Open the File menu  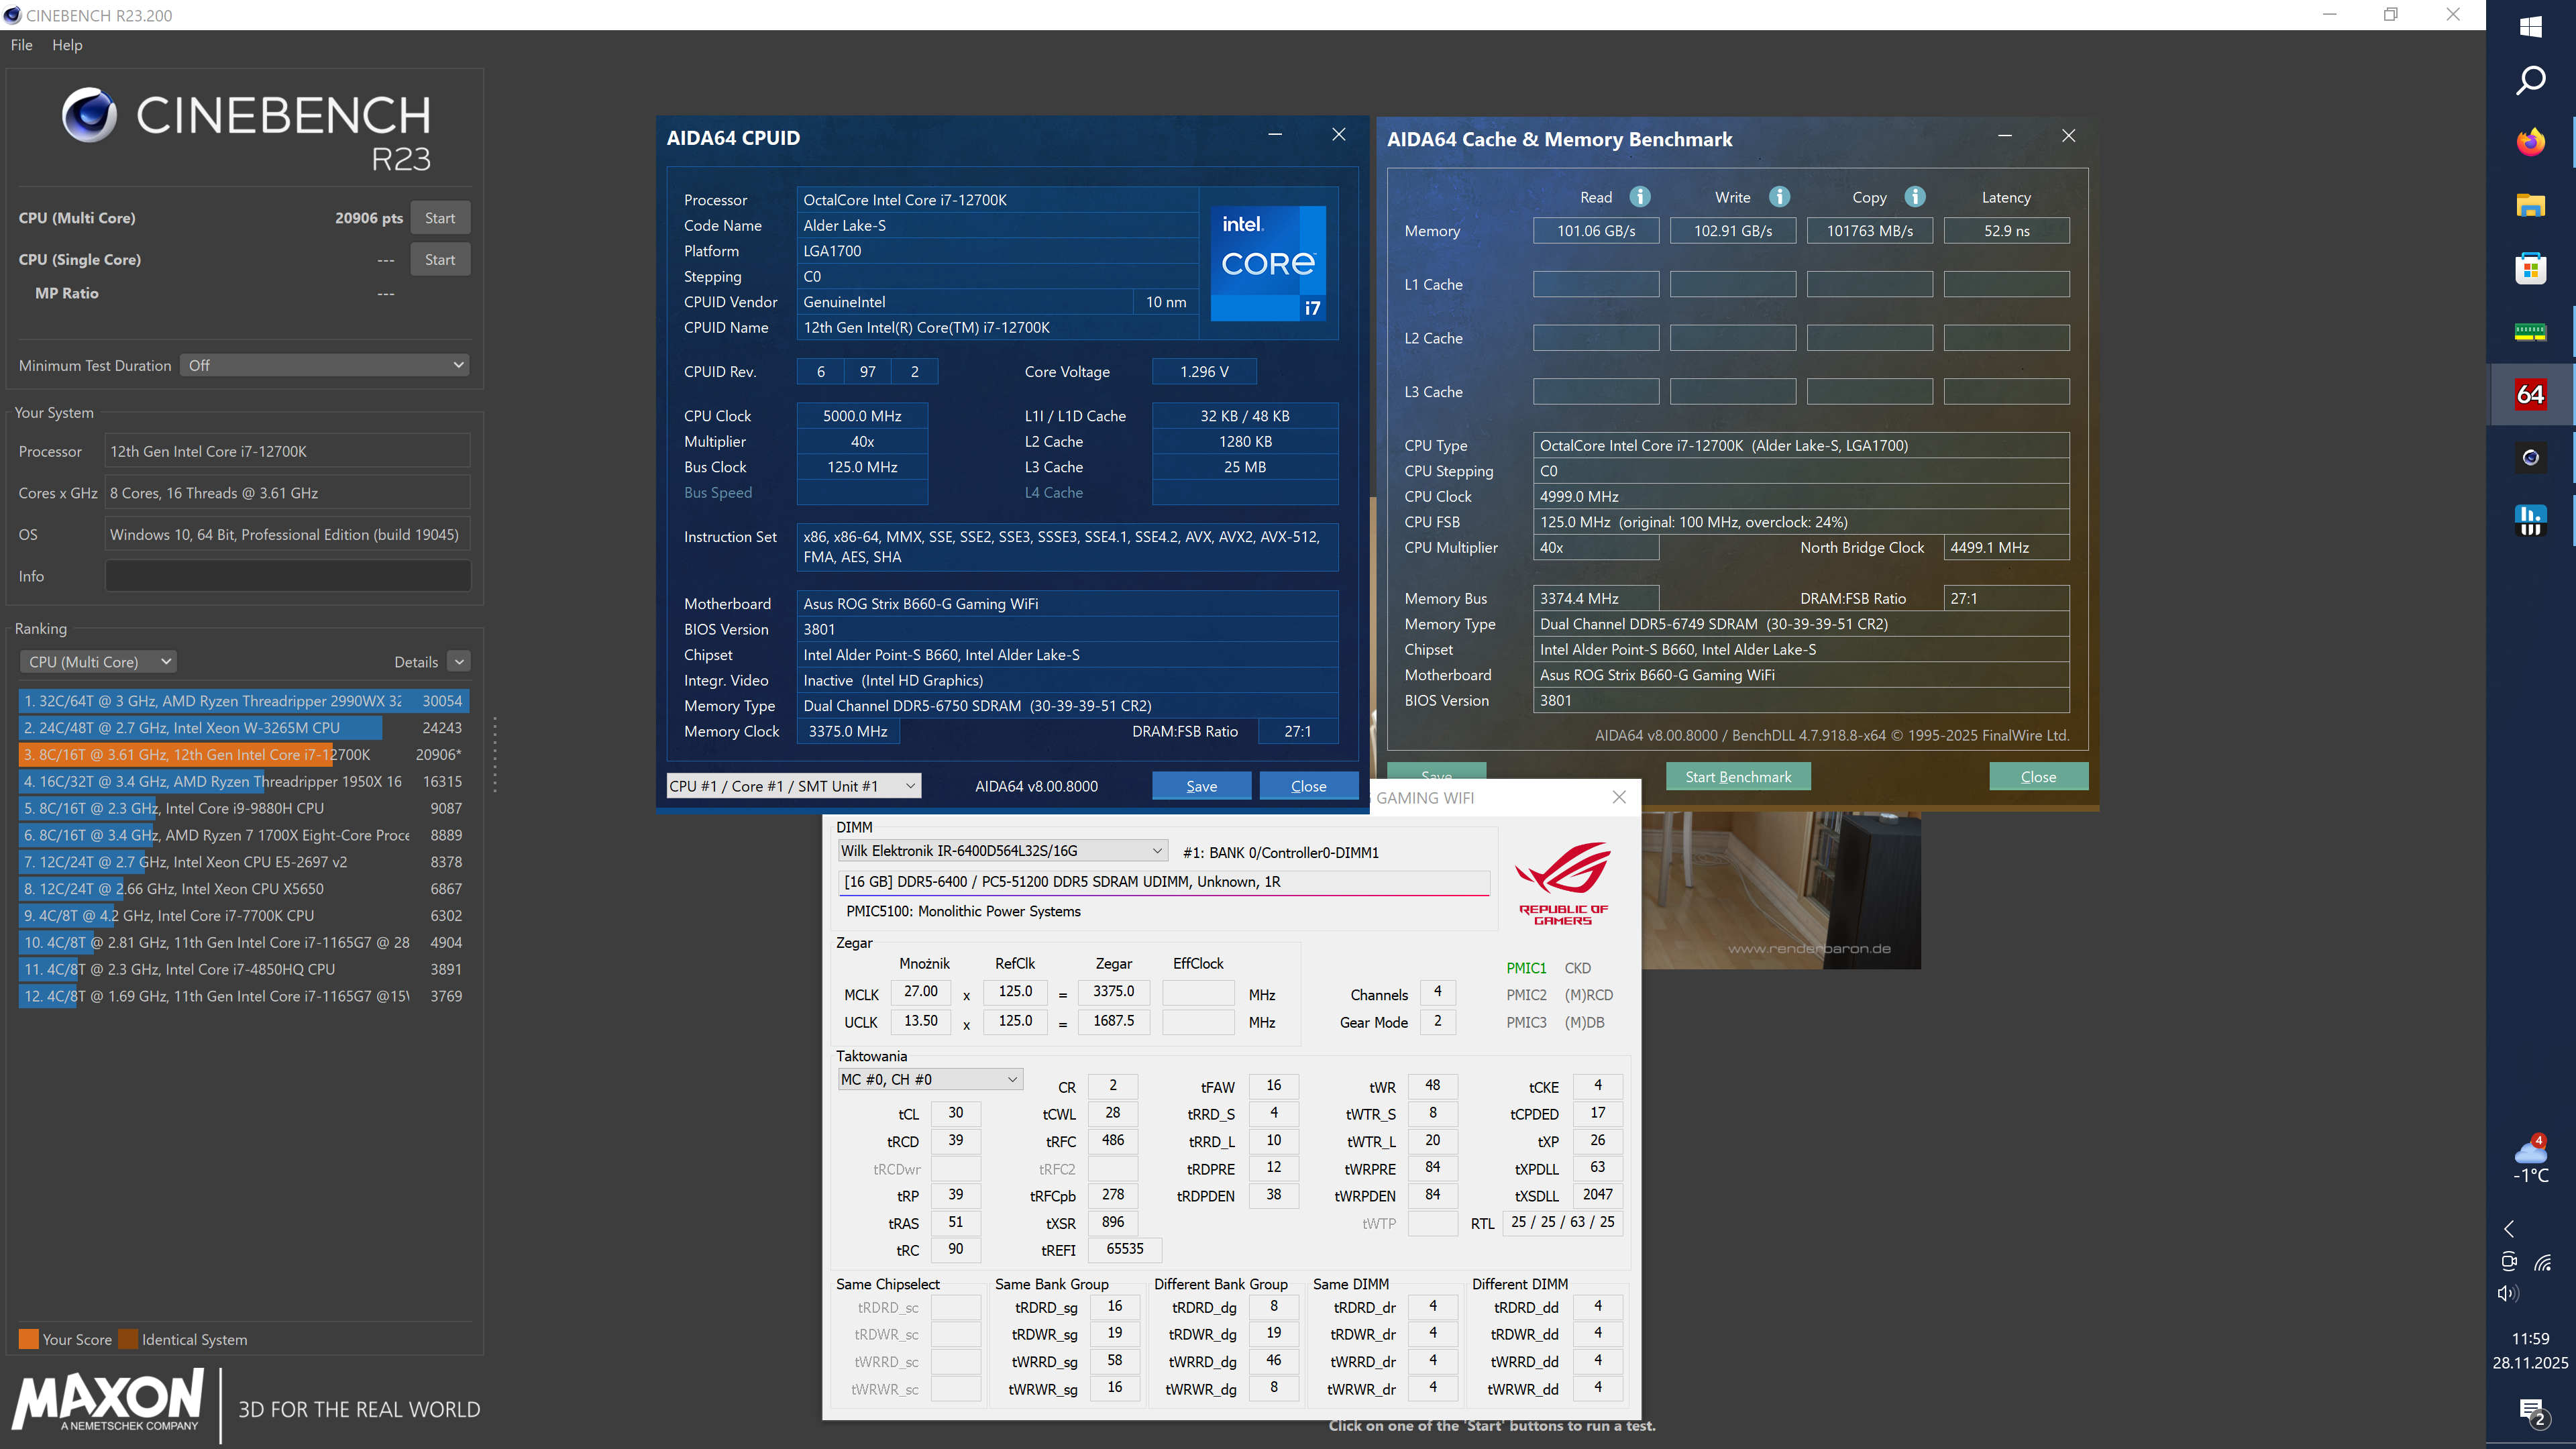[21, 45]
